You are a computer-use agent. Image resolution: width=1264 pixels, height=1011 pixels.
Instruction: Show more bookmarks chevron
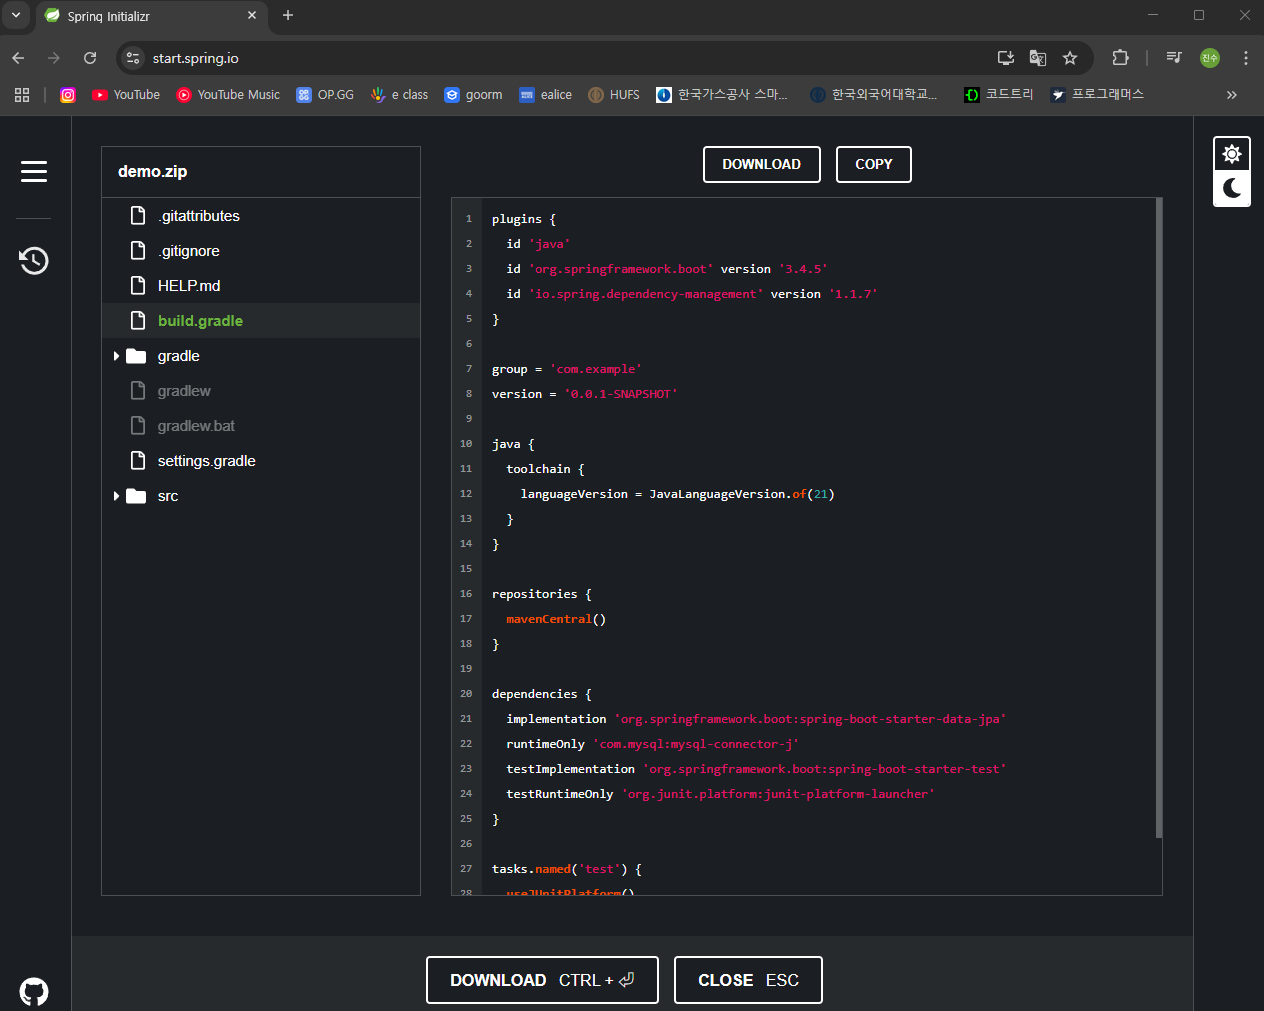coord(1232,95)
